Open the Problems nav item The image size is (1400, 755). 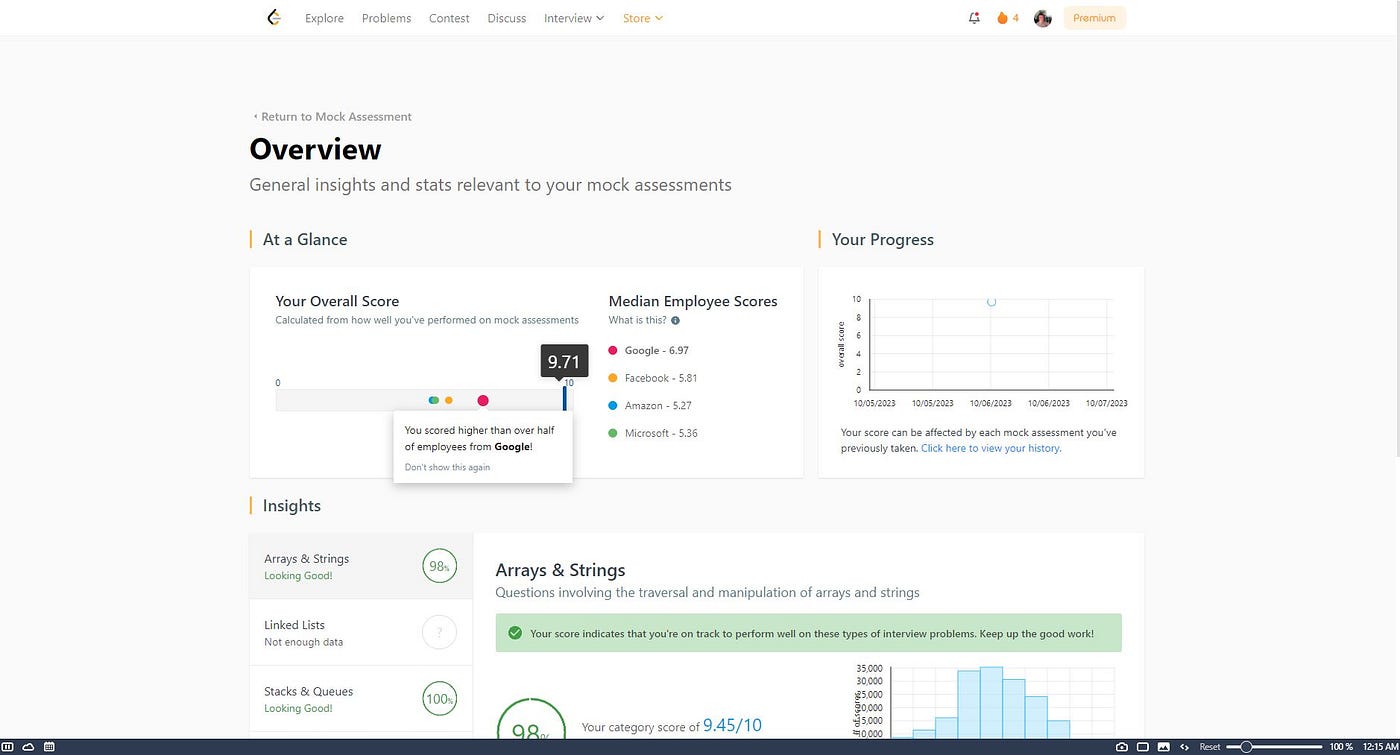[x=386, y=18]
